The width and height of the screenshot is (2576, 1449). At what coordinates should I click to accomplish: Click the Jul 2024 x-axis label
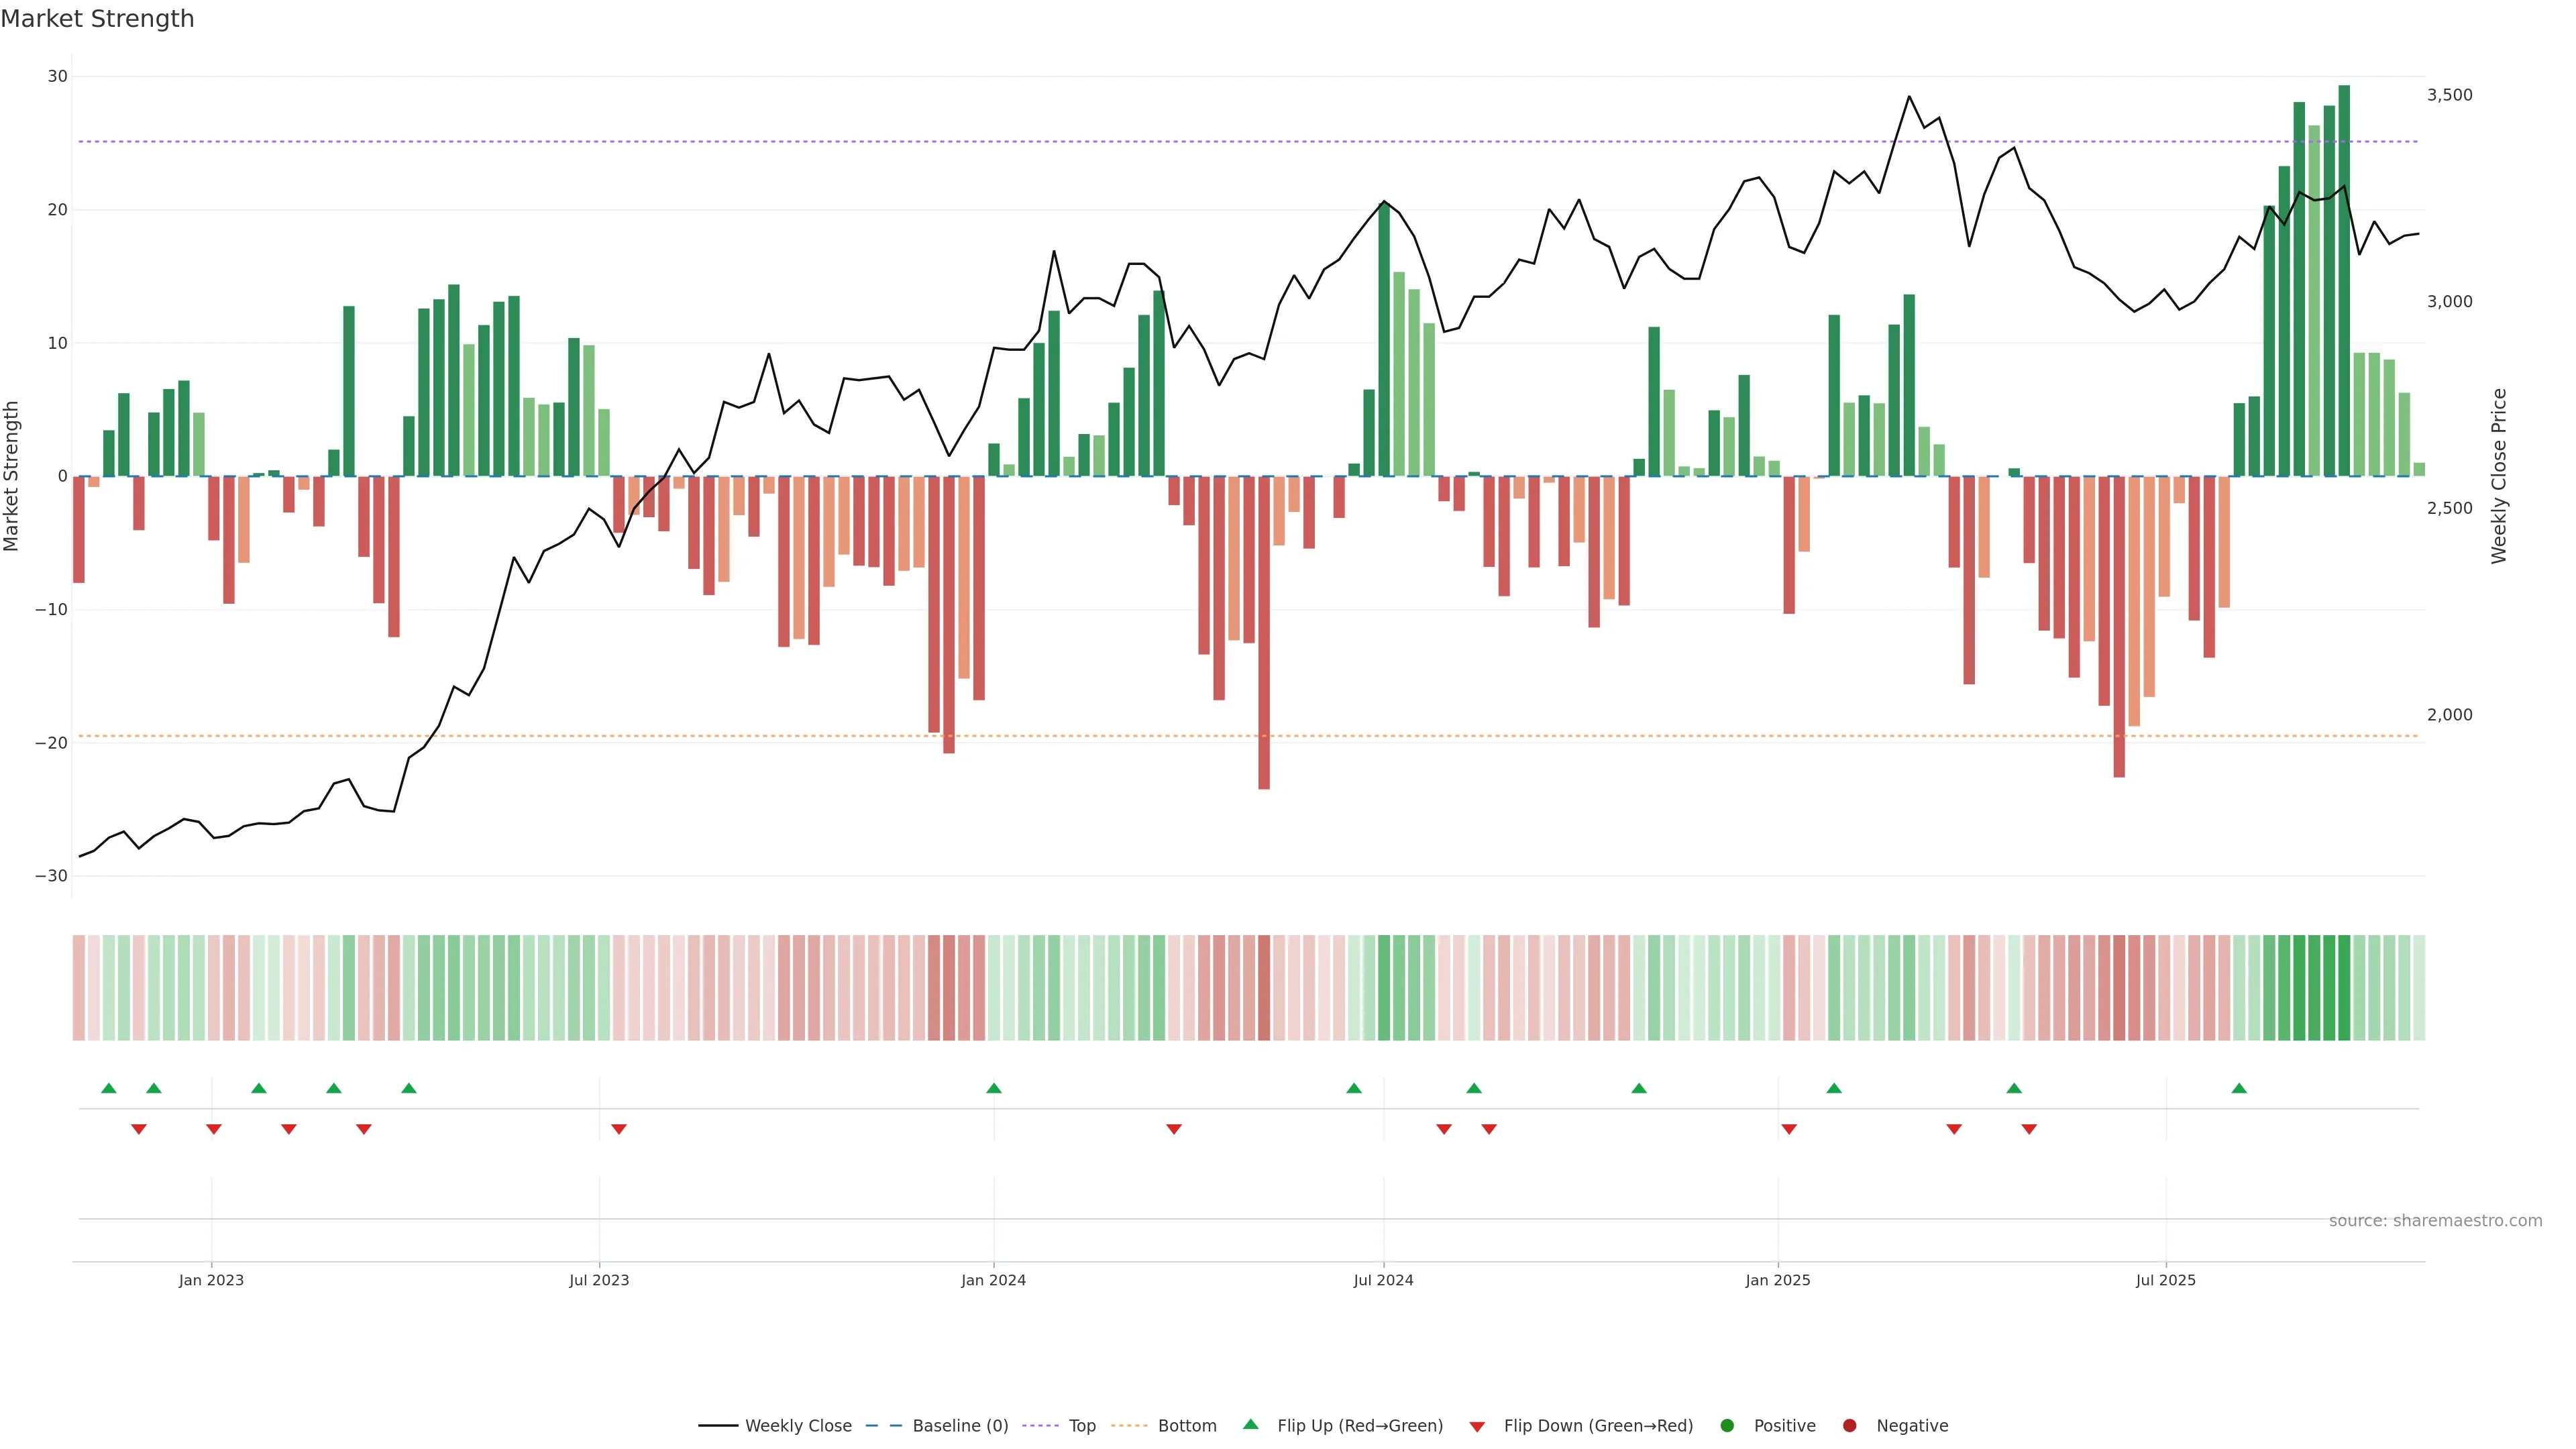pyautogui.click(x=1383, y=1280)
